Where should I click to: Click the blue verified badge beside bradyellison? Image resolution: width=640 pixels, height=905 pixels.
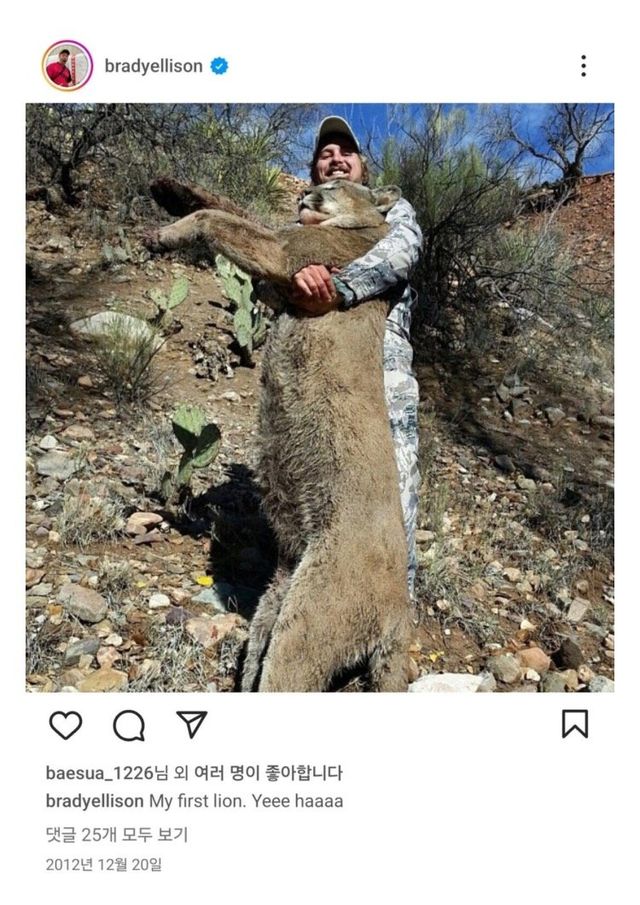click(x=219, y=66)
